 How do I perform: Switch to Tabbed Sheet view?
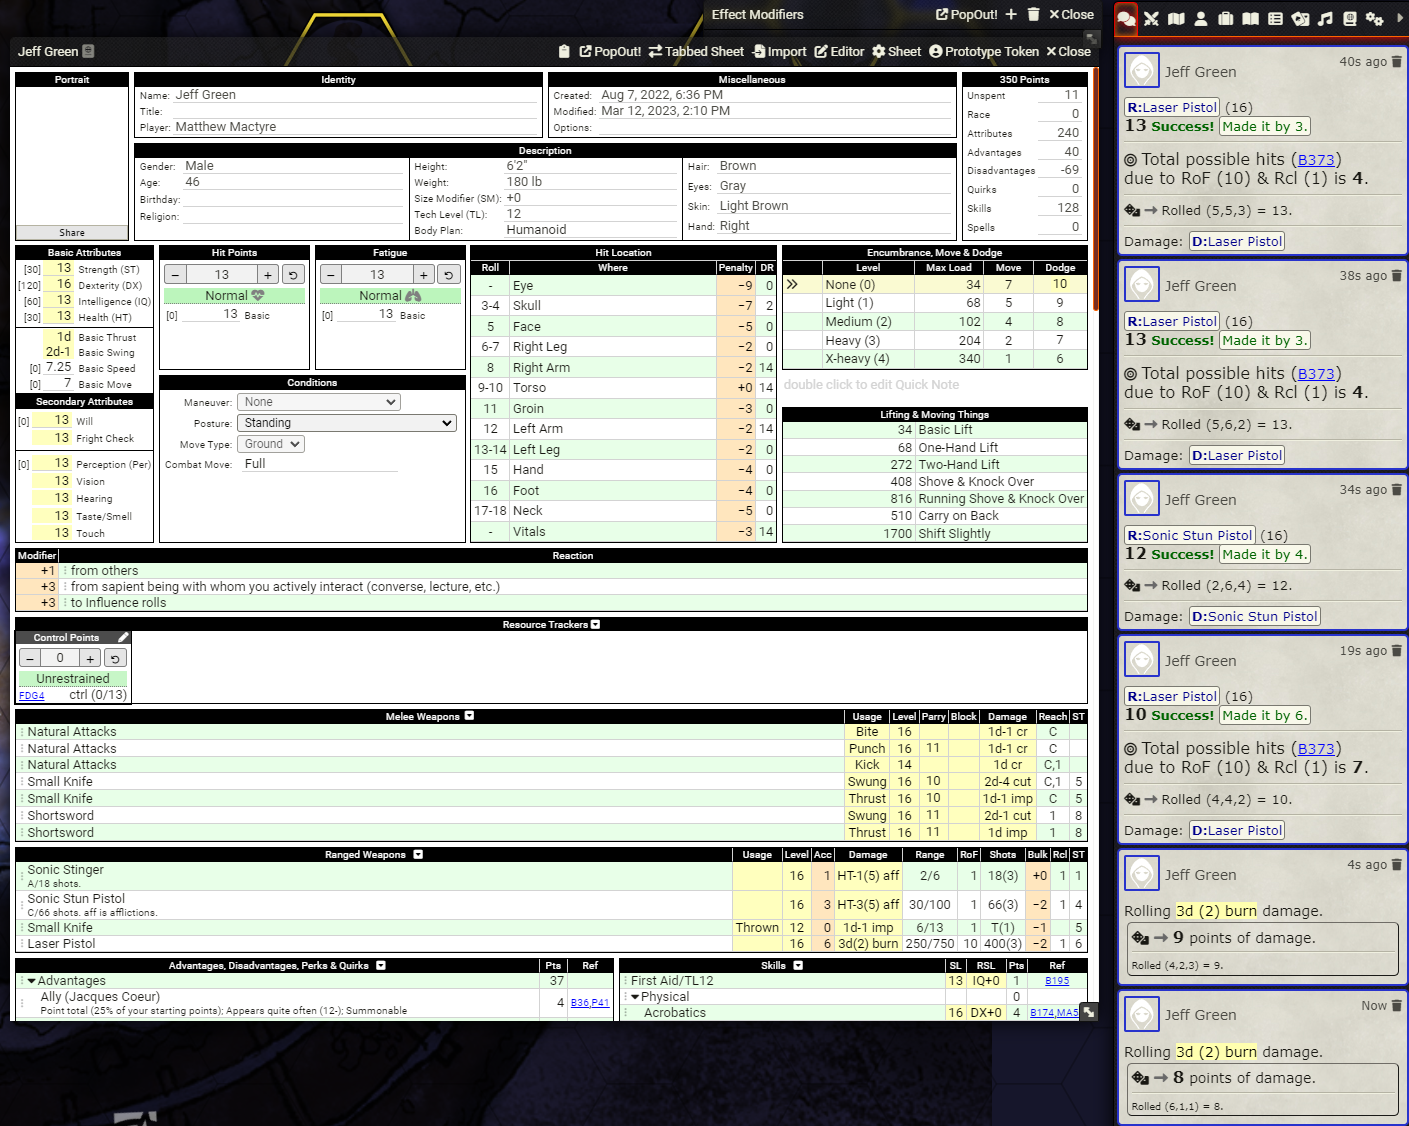point(697,51)
